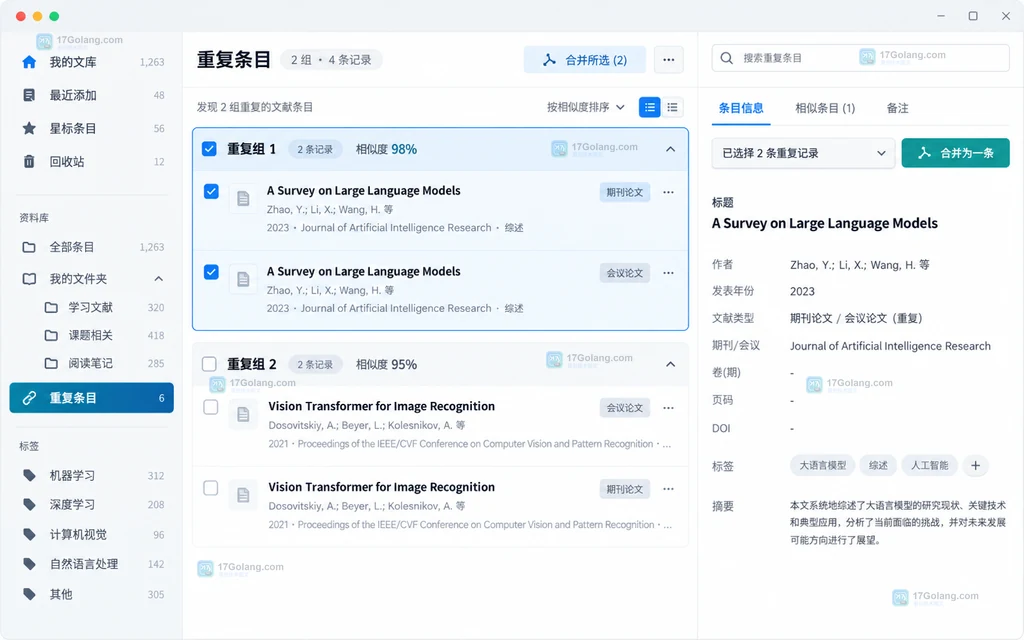Switch to the 条目信息 tab
1024x640 pixels.
(x=741, y=108)
